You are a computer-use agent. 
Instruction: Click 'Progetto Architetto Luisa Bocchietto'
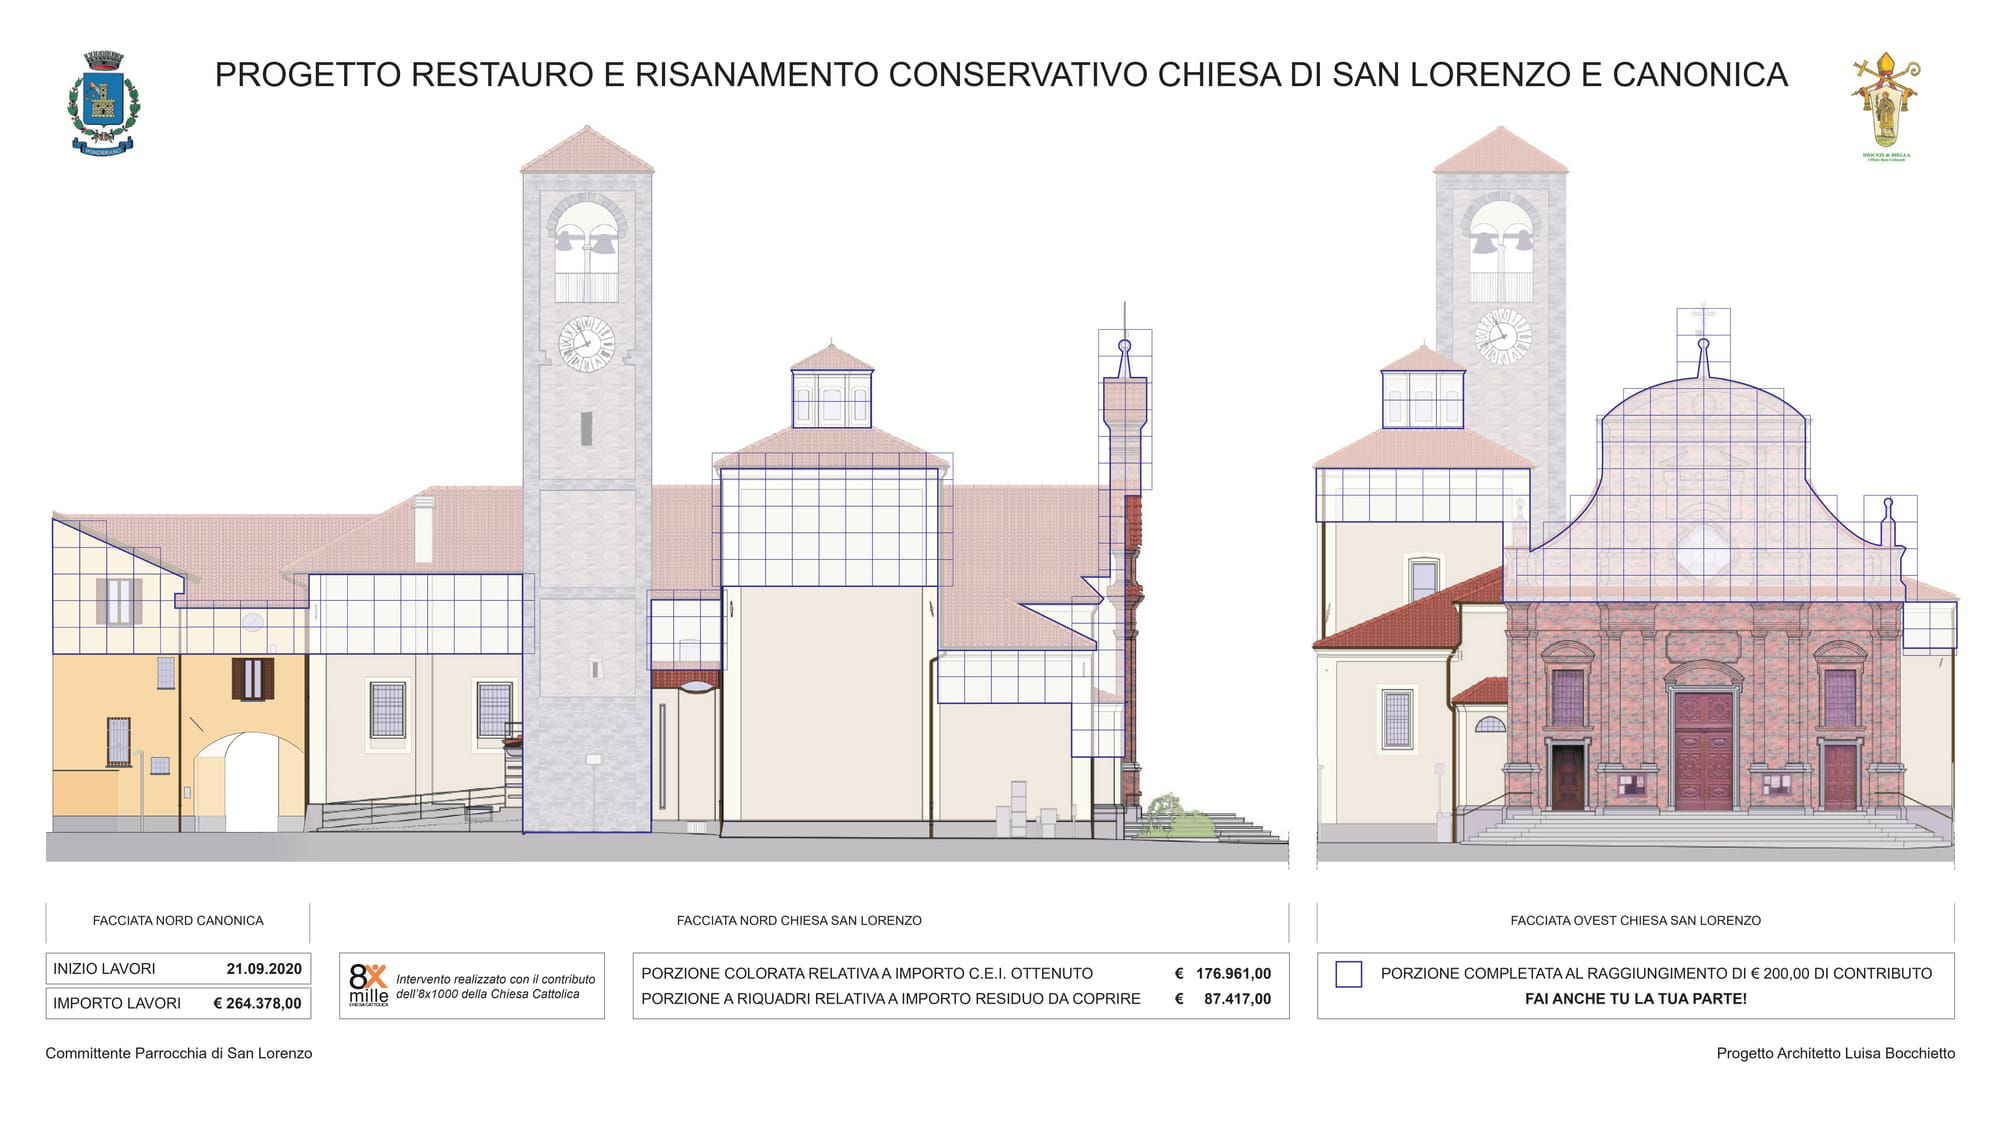click(x=1835, y=1053)
